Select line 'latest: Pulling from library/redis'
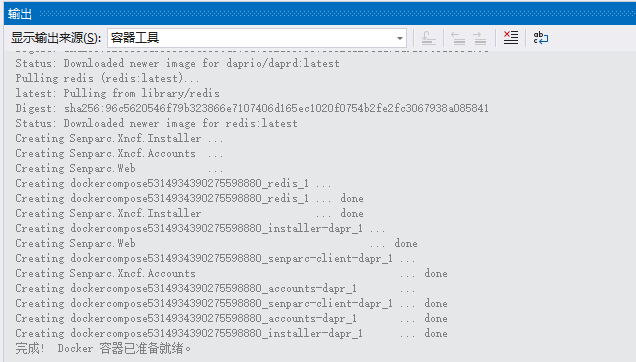This screenshot has height=362, width=636. coord(118,93)
